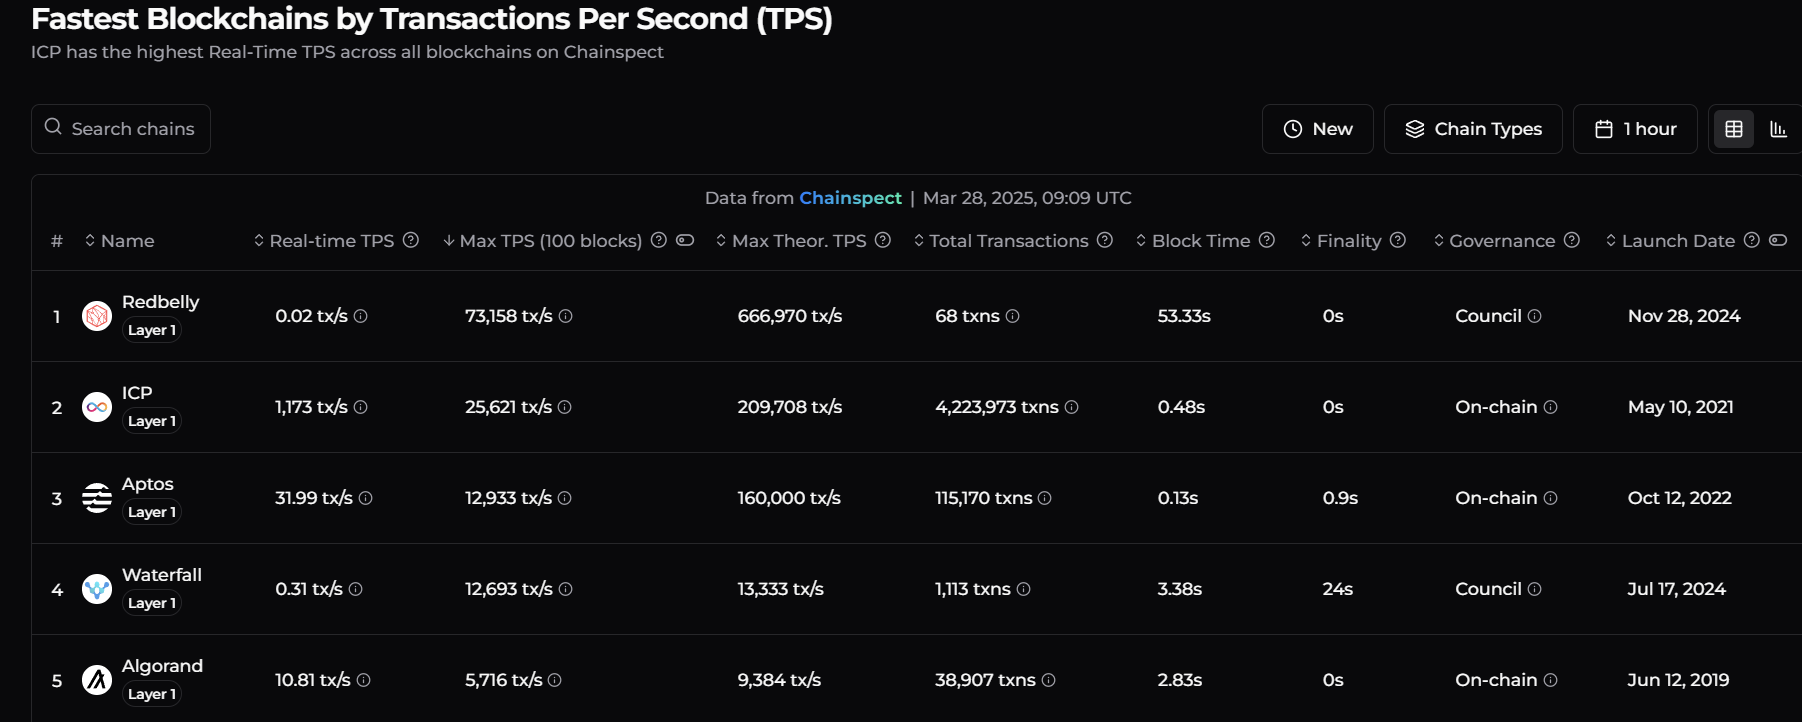Toggle the Launch Date column switch
The width and height of the screenshot is (1802, 722).
[x=1778, y=240]
